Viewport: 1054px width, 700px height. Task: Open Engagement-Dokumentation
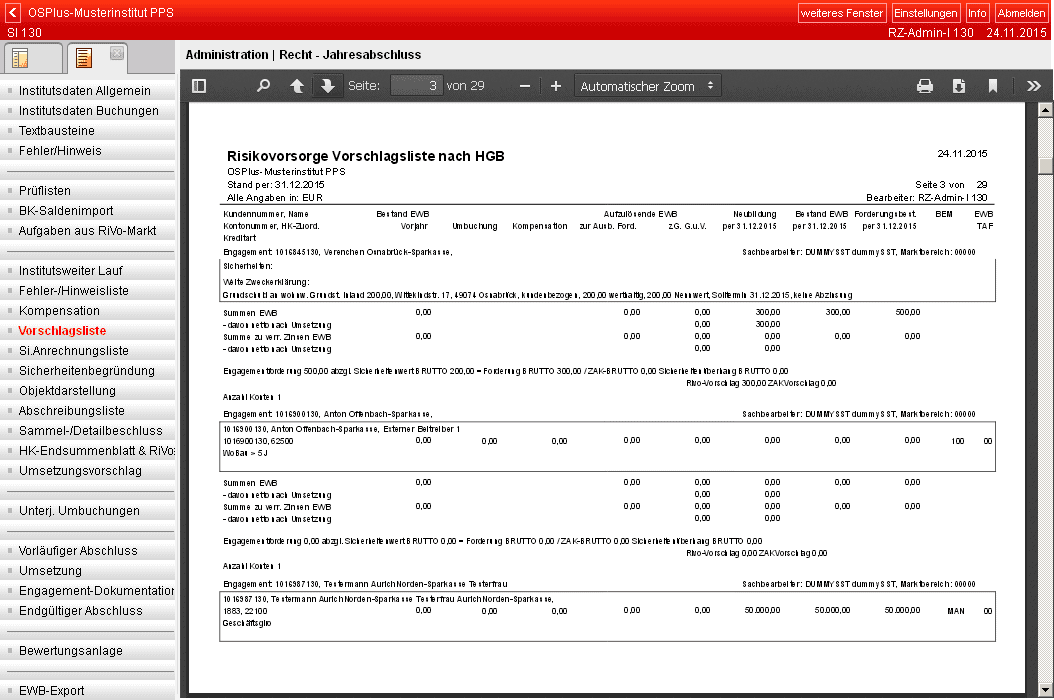[x=87, y=591]
